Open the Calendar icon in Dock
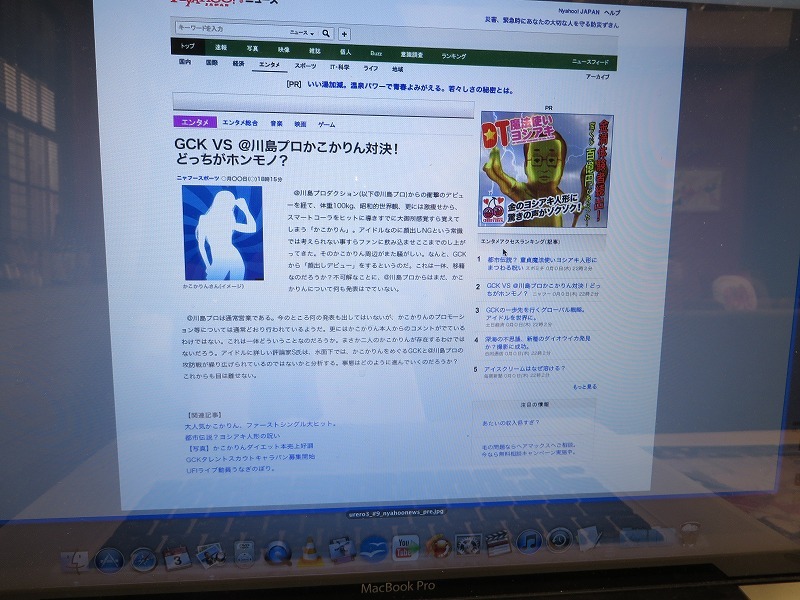The height and width of the screenshot is (600, 800). [x=177, y=556]
